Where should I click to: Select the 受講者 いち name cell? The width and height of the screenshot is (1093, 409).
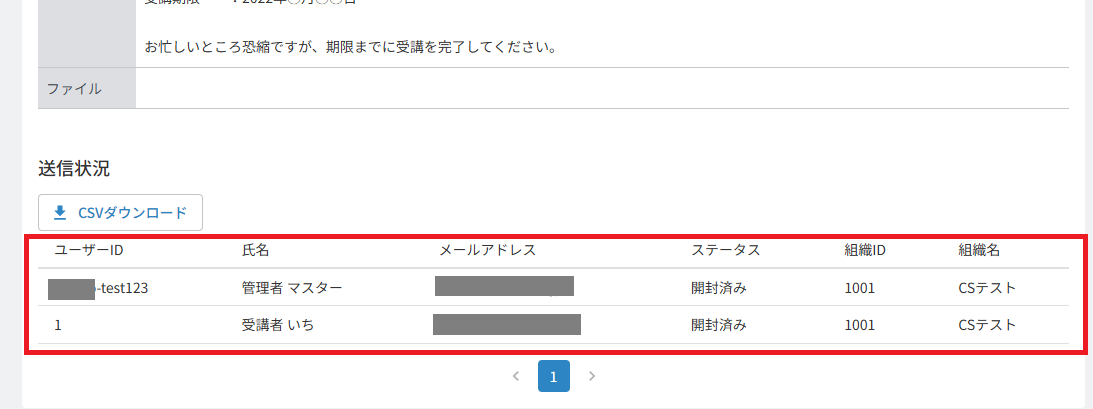[x=277, y=325]
